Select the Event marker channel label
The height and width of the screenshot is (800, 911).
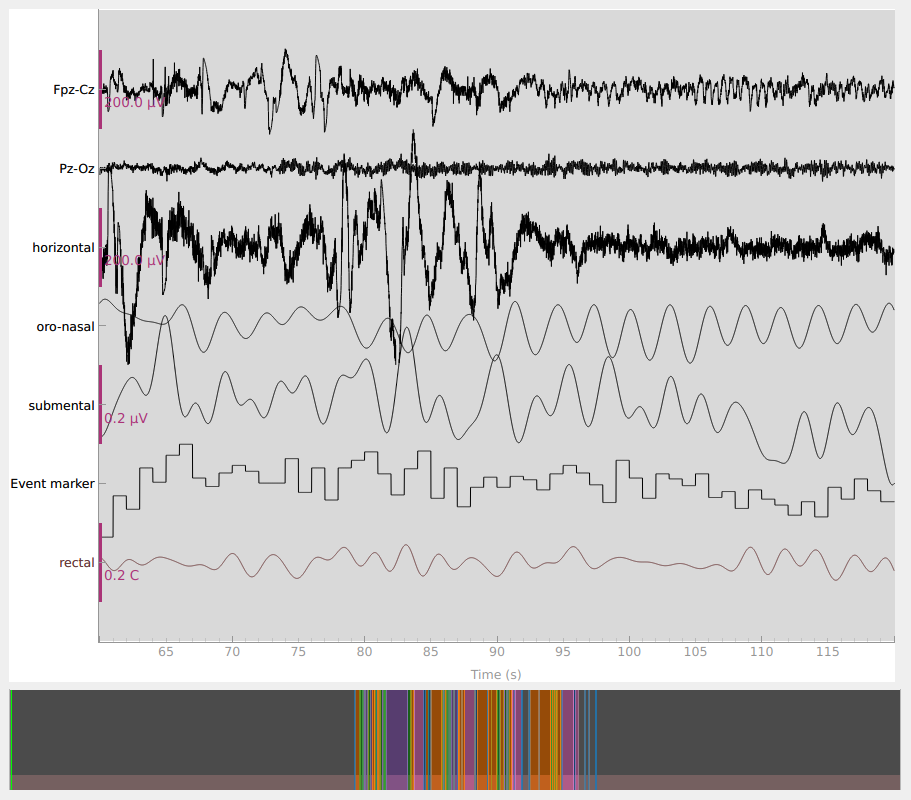point(52,484)
